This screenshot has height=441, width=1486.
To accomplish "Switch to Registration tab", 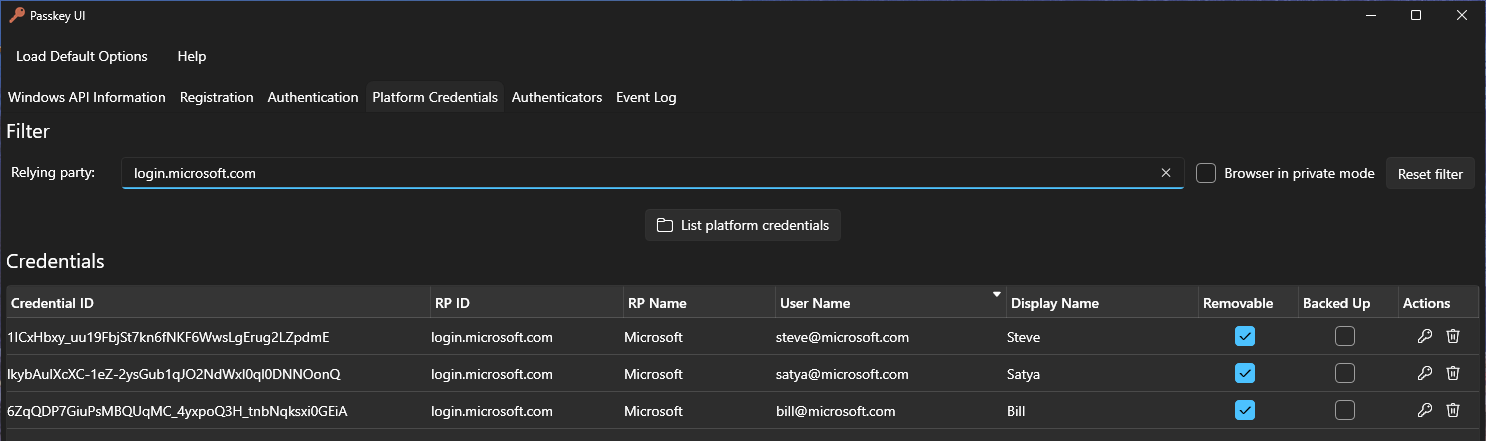I will (217, 97).
